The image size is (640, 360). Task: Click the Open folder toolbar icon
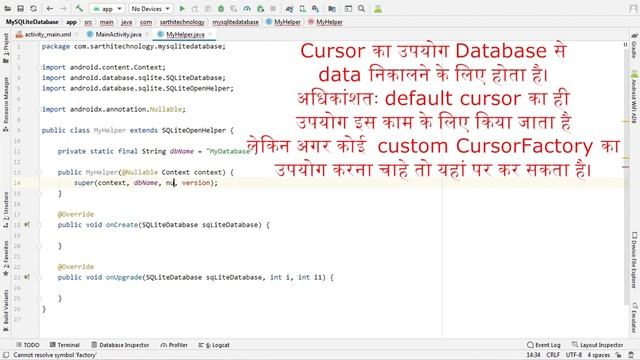tap(7, 9)
